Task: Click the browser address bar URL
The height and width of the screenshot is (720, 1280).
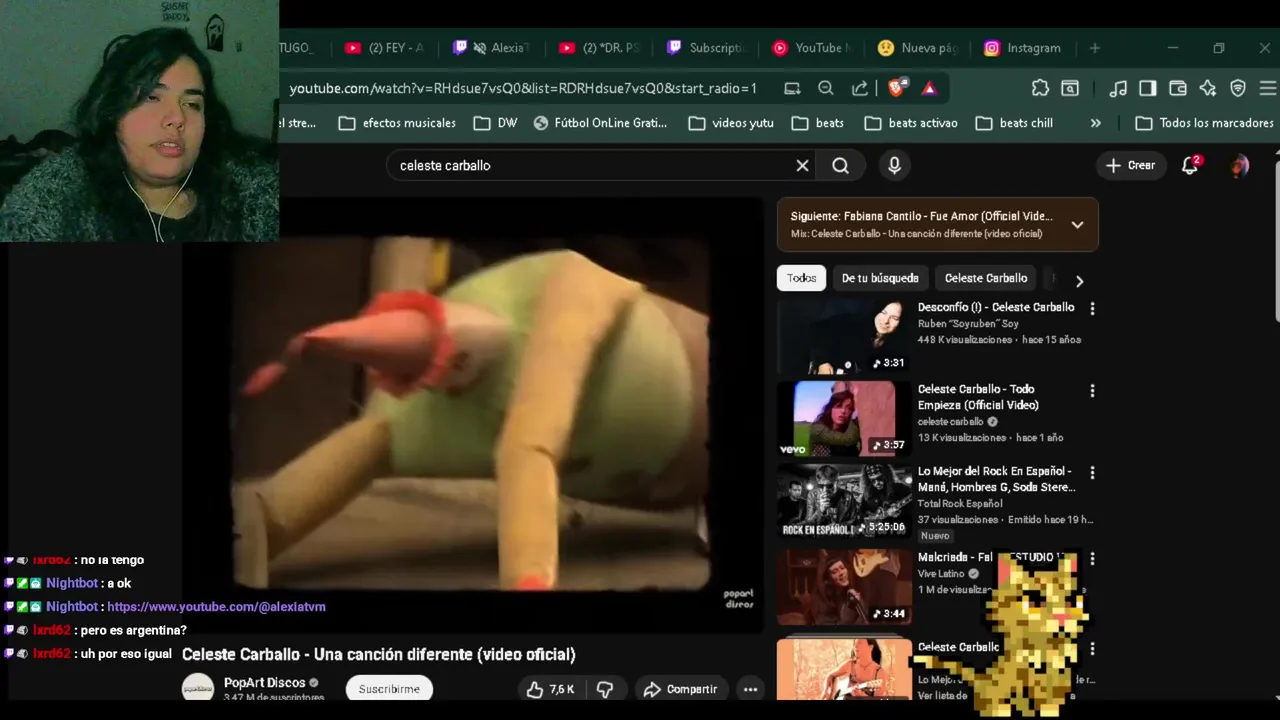Action: click(x=523, y=88)
